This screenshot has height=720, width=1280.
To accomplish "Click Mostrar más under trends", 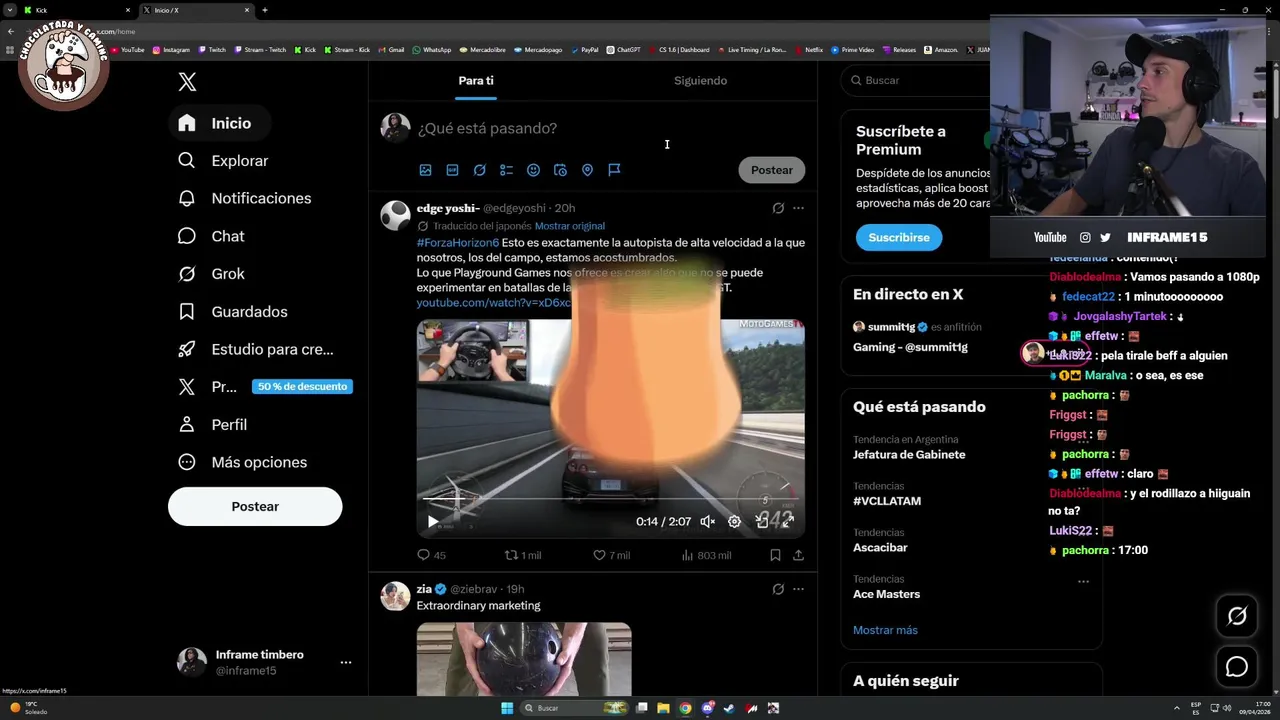I will pos(885,630).
